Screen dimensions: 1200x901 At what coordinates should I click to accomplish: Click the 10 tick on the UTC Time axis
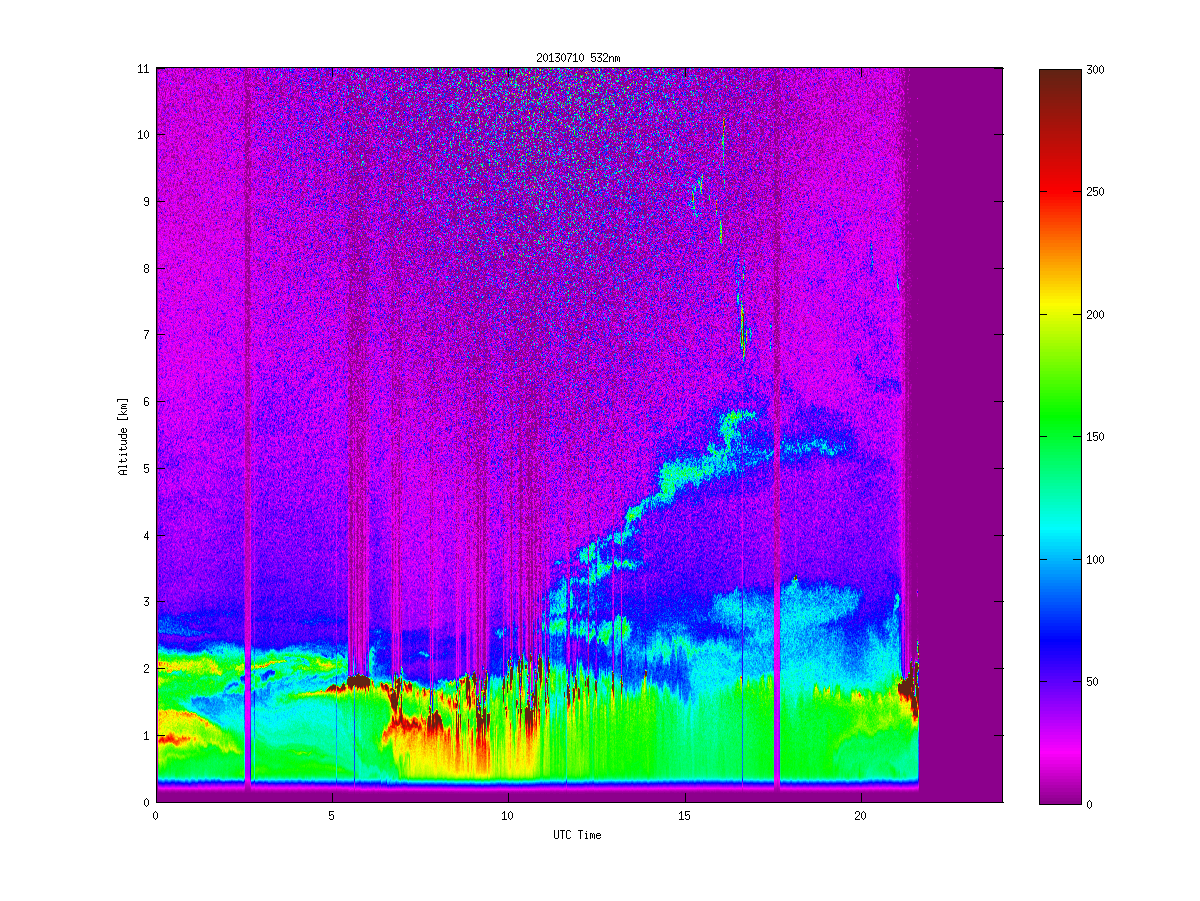coord(508,815)
